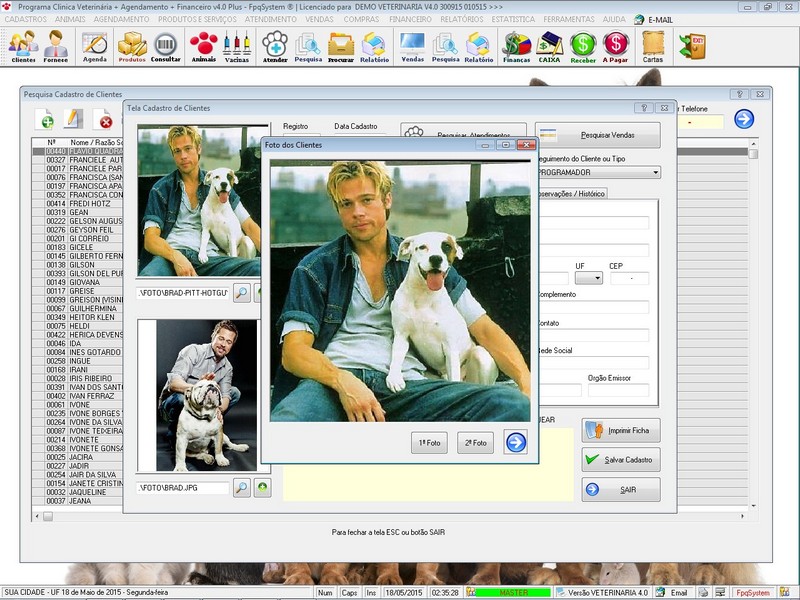Click the Agenda toolbar icon
The image size is (800, 600).
94,45
